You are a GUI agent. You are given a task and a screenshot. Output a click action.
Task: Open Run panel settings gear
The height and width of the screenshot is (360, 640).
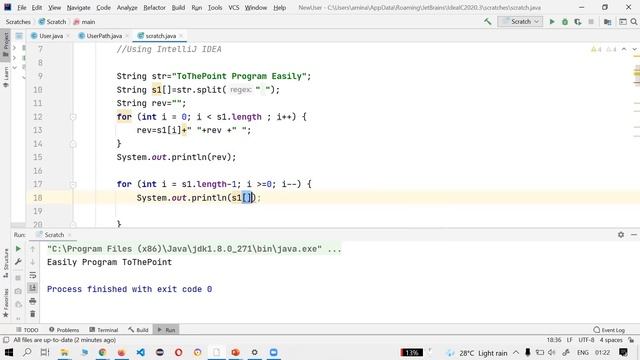(x=621, y=235)
